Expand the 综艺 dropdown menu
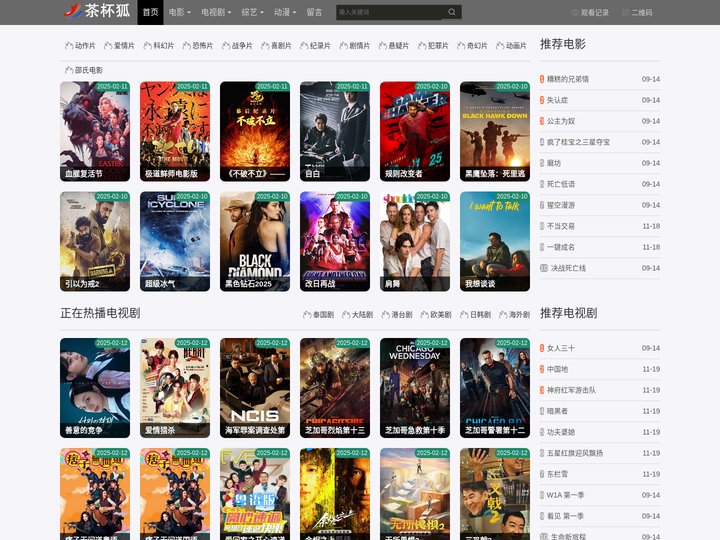The height and width of the screenshot is (540, 720). pos(252,12)
